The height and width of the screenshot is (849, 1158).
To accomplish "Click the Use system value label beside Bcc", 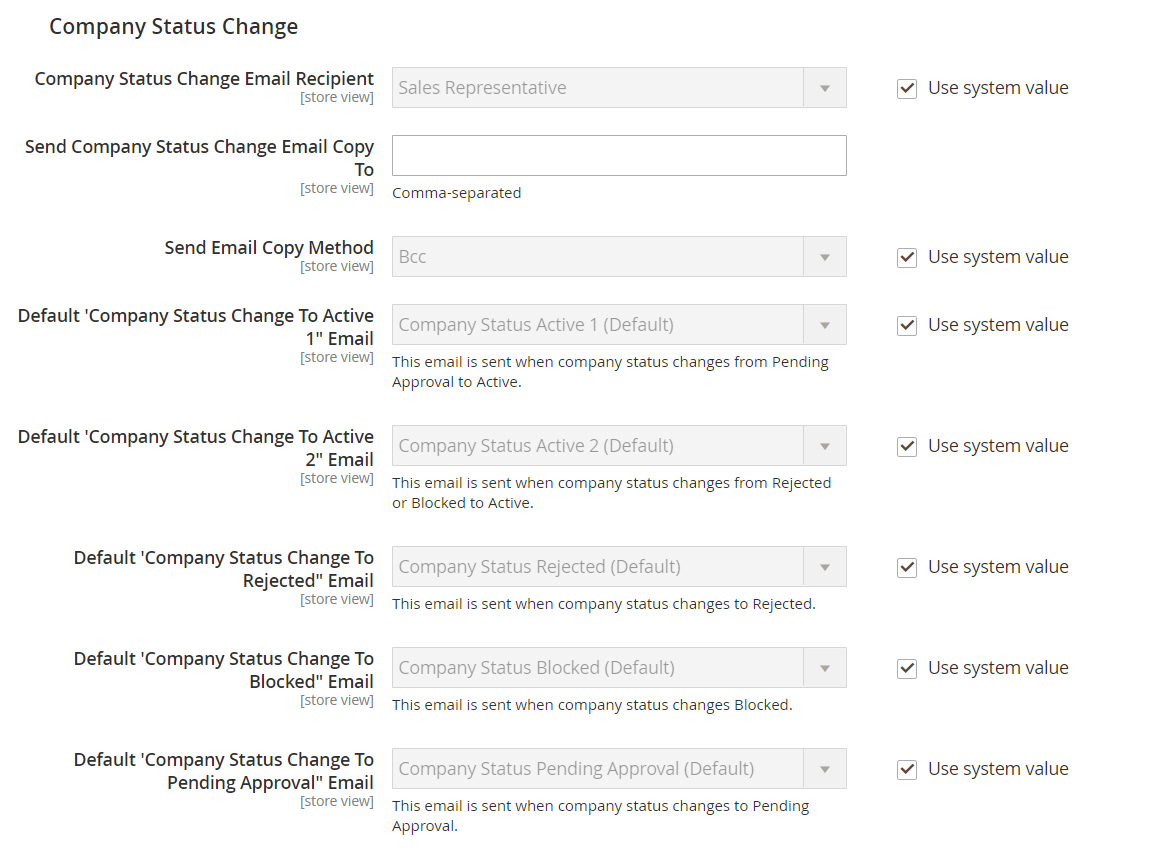I will pos(998,257).
